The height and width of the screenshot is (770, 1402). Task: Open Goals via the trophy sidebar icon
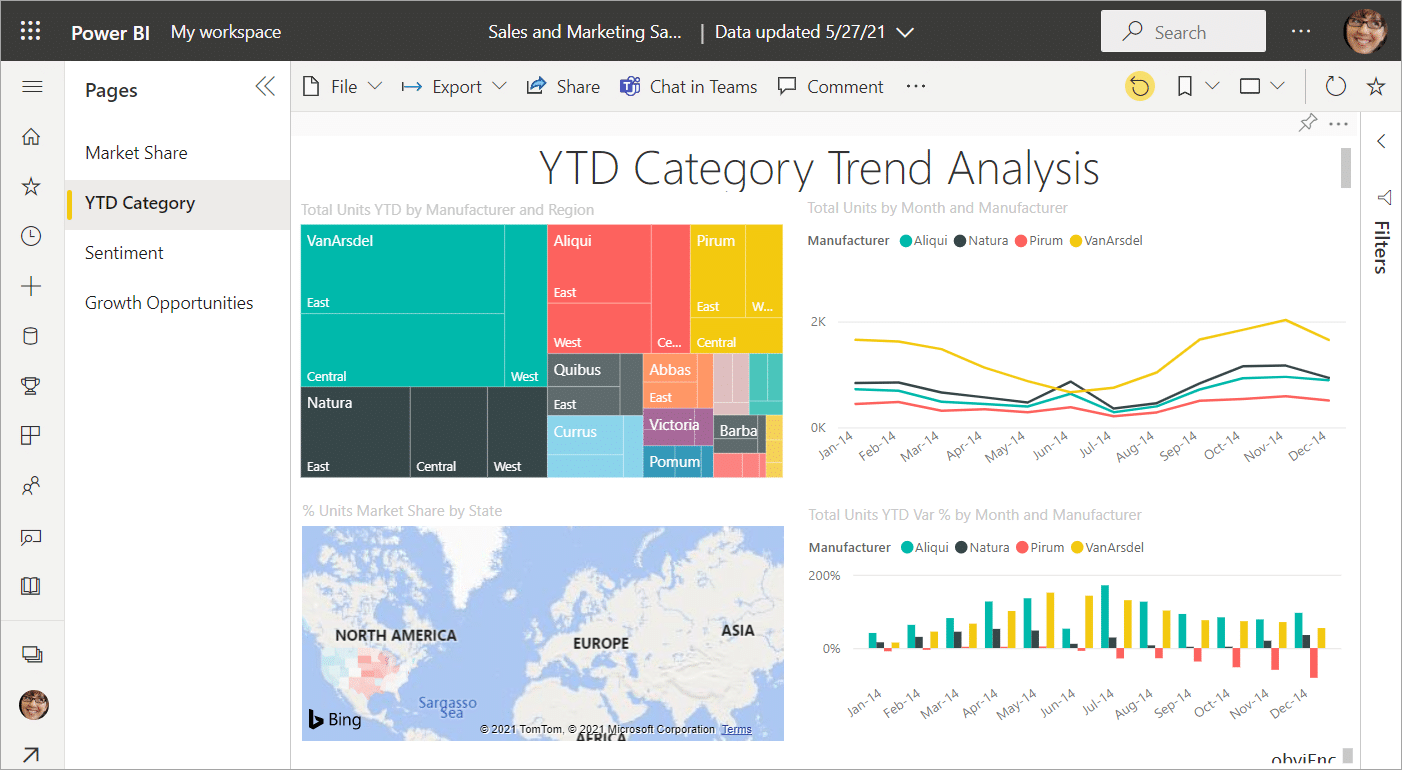click(x=31, y=385)
